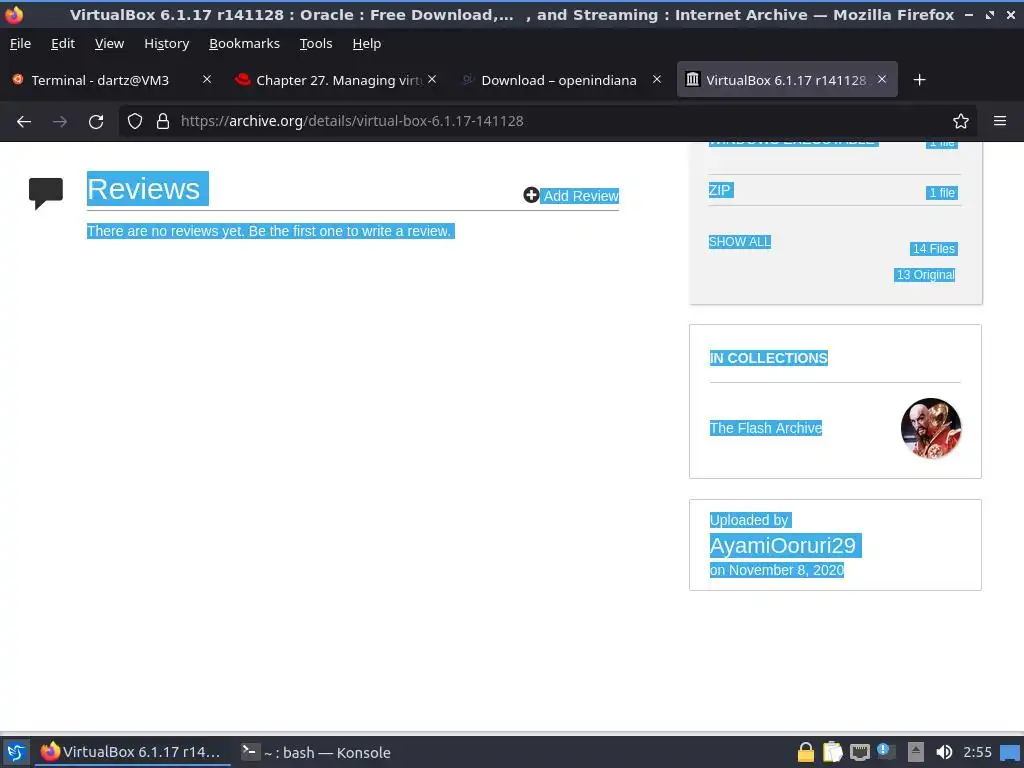Open the tracking protection shield icon

[135, 121]
